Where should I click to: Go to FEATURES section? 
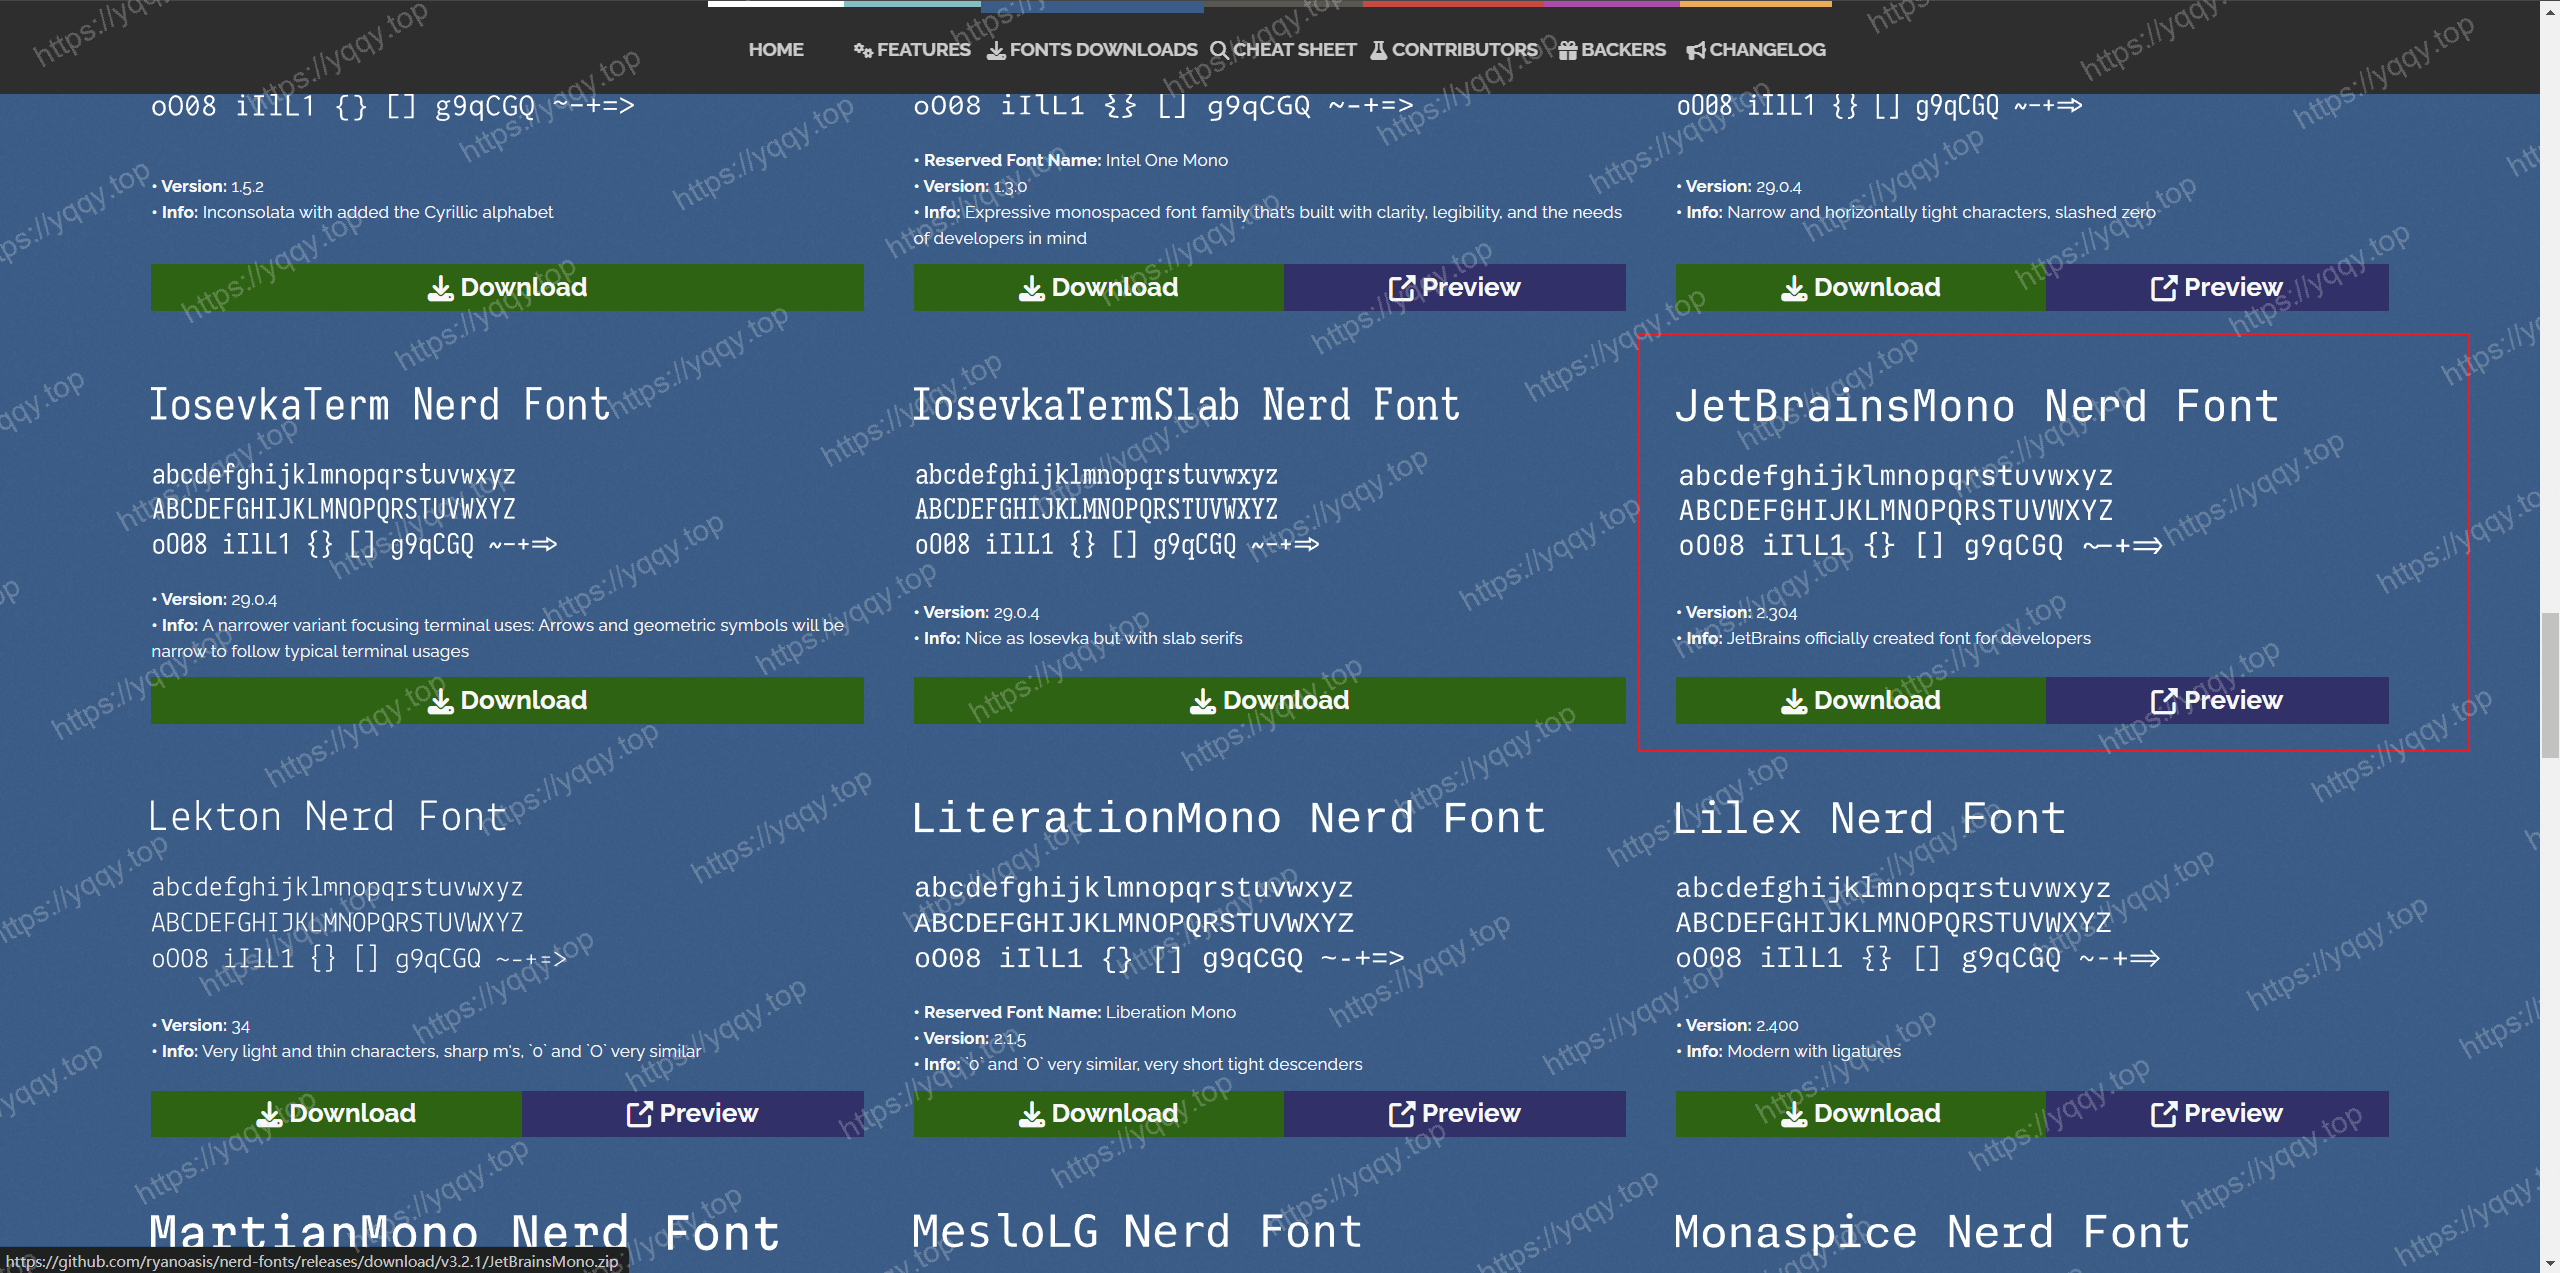[x=912, y=49]
